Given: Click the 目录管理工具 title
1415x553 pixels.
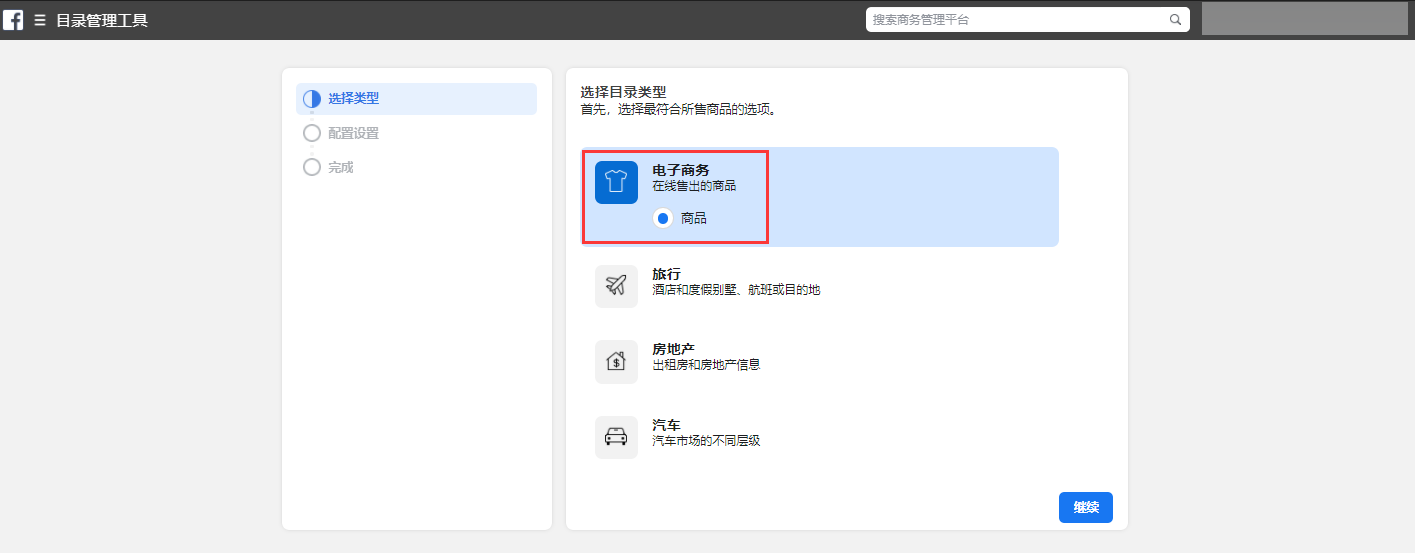Looking at the screenshot, I should 102,20.
